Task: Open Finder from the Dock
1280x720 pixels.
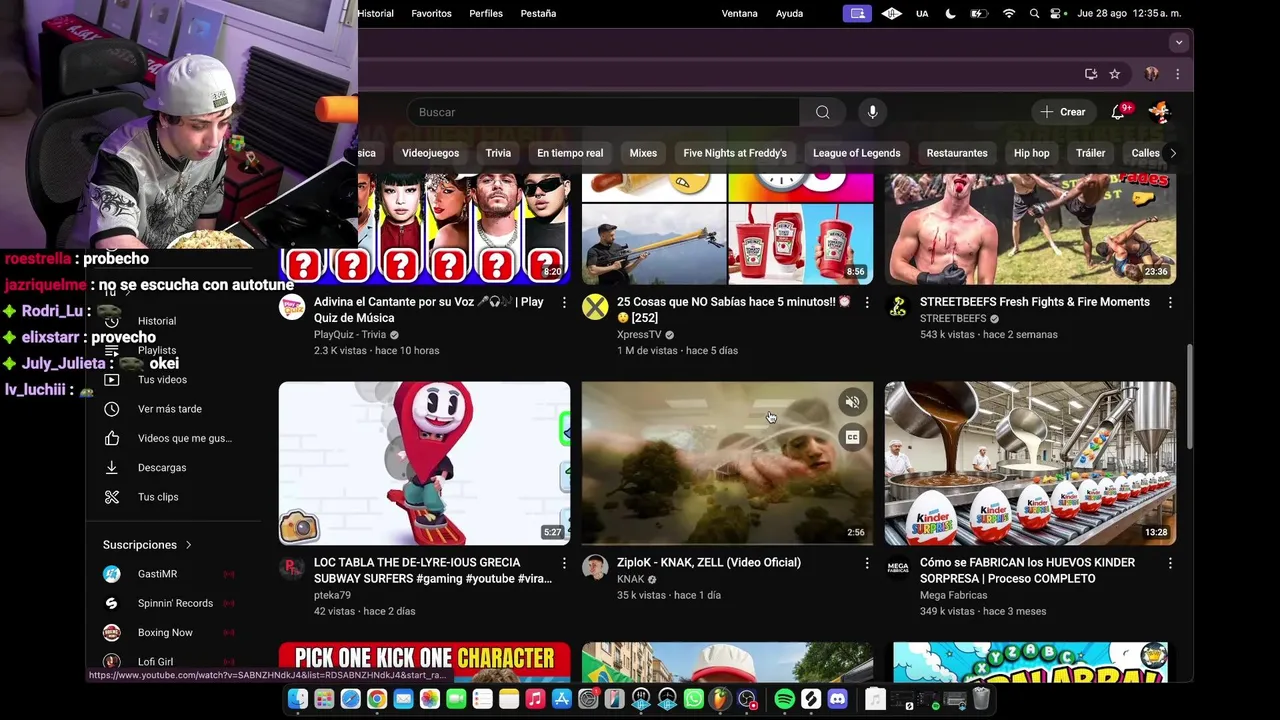Action: [x=298, y=700]
